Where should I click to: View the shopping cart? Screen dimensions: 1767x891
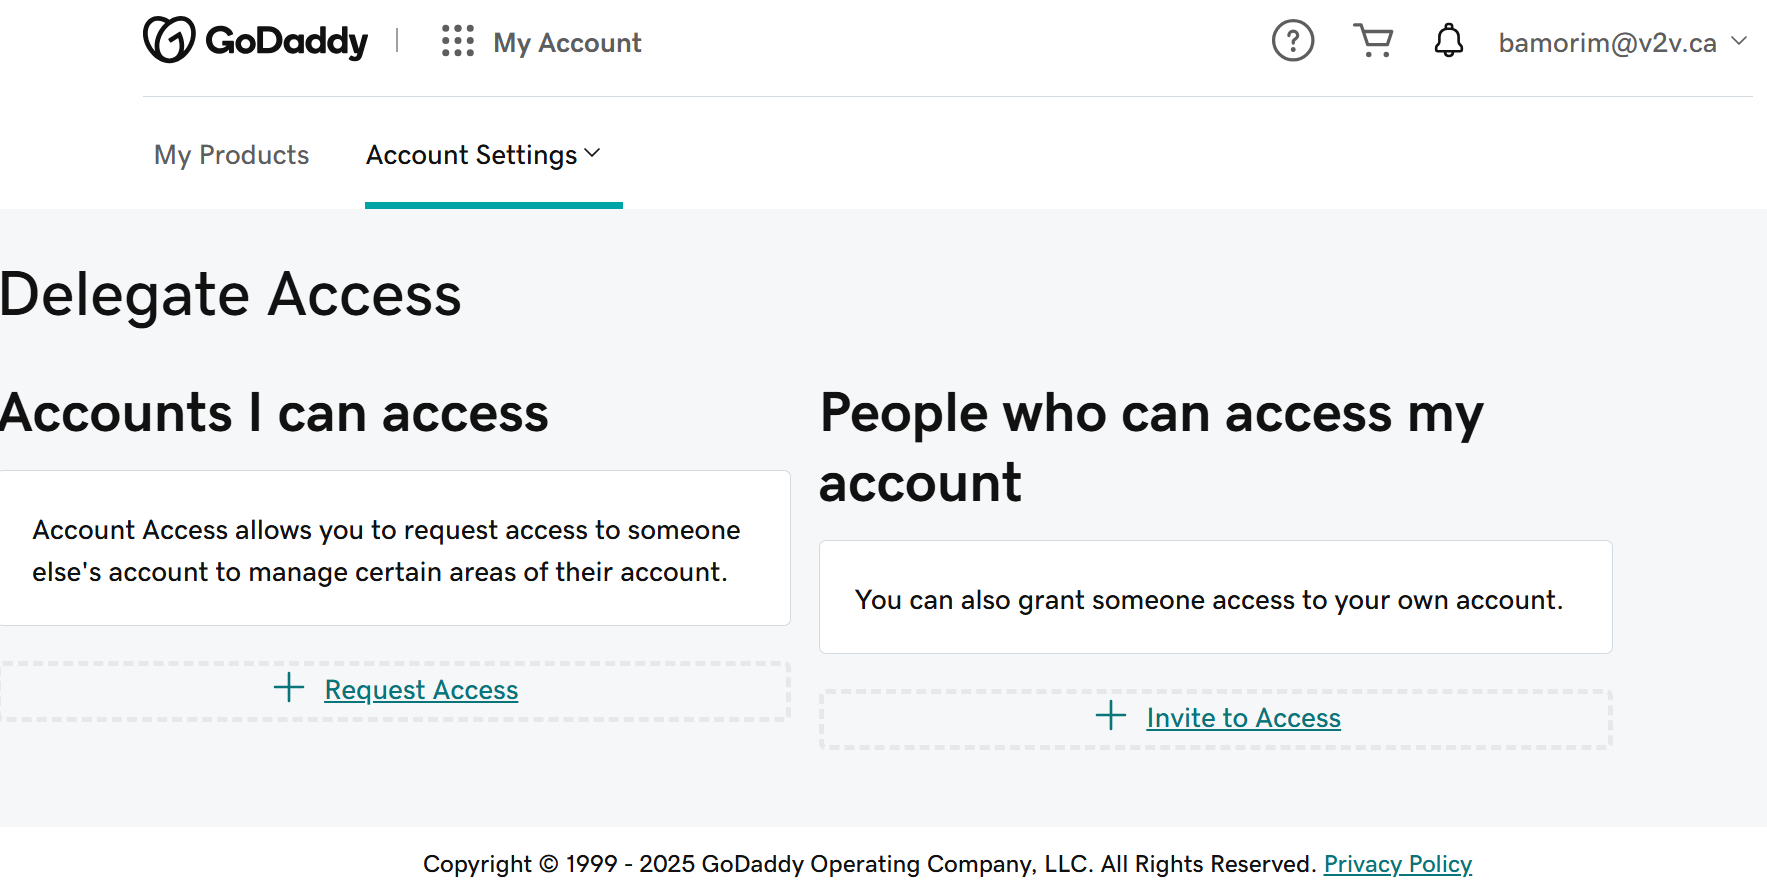1373,41
